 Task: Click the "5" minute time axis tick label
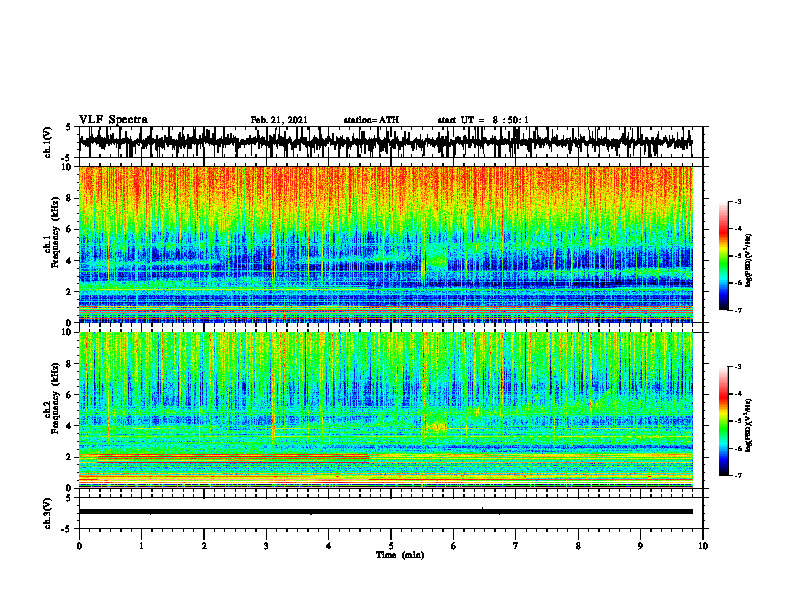(x=391, y=546)
